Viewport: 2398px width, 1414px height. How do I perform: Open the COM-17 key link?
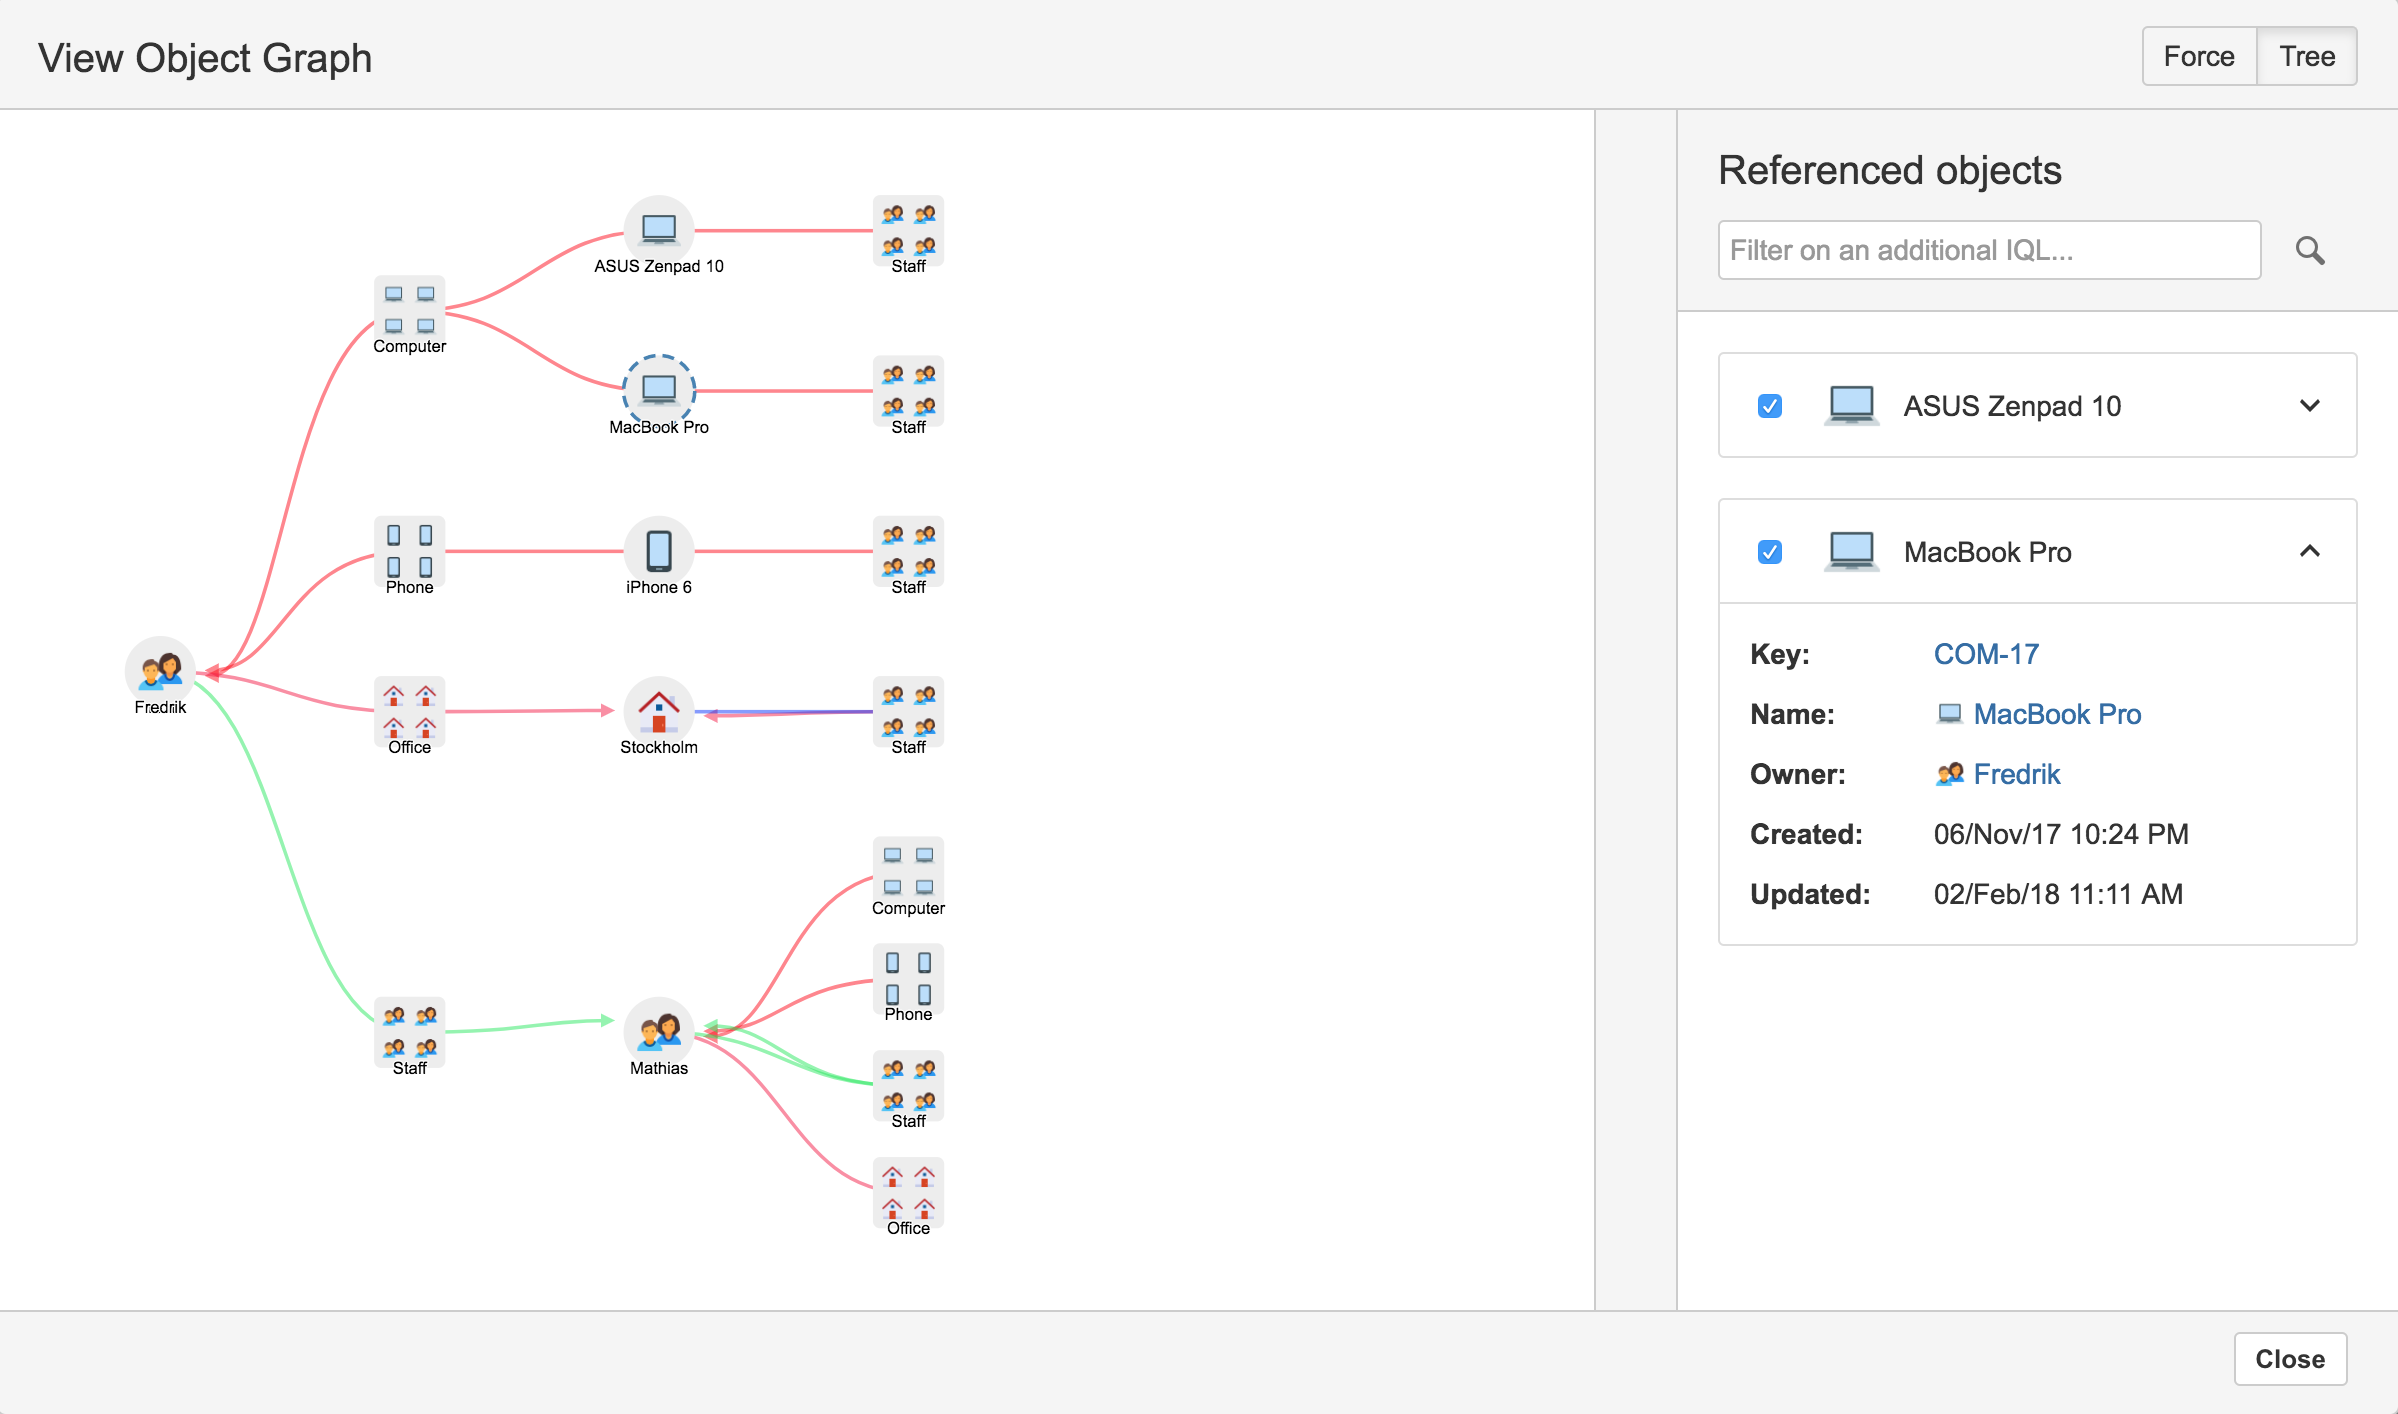pos(1986,654)
